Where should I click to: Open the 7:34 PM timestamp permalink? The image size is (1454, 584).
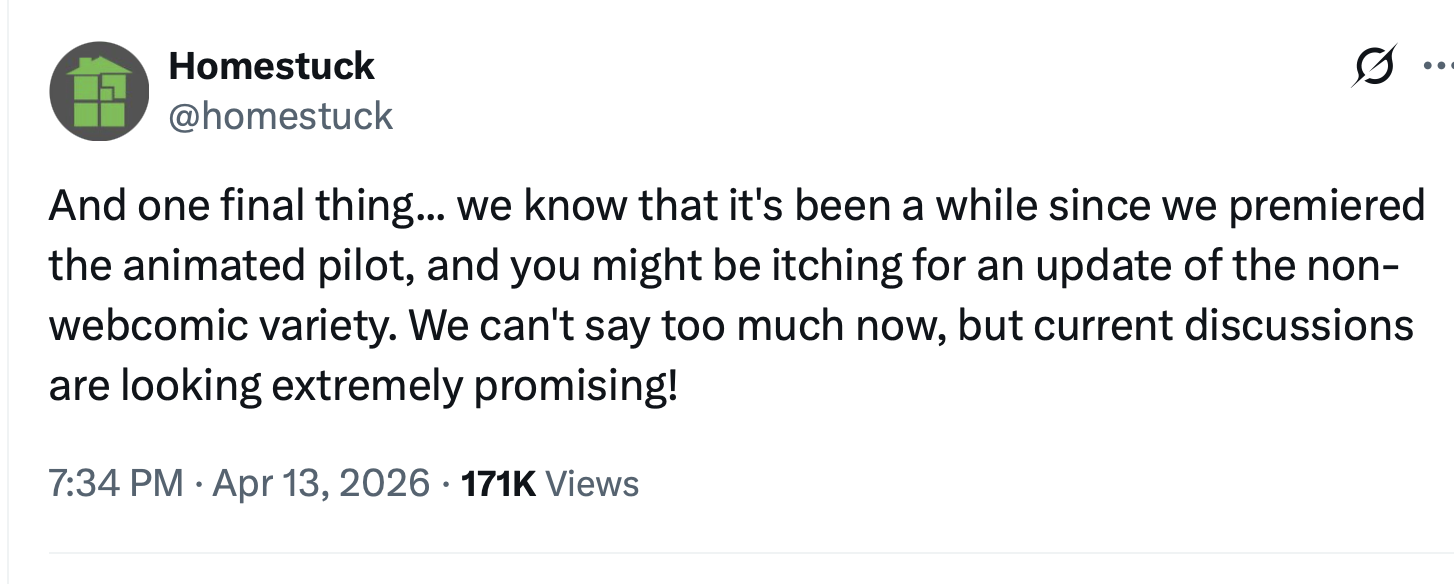[x=116, y=484]
